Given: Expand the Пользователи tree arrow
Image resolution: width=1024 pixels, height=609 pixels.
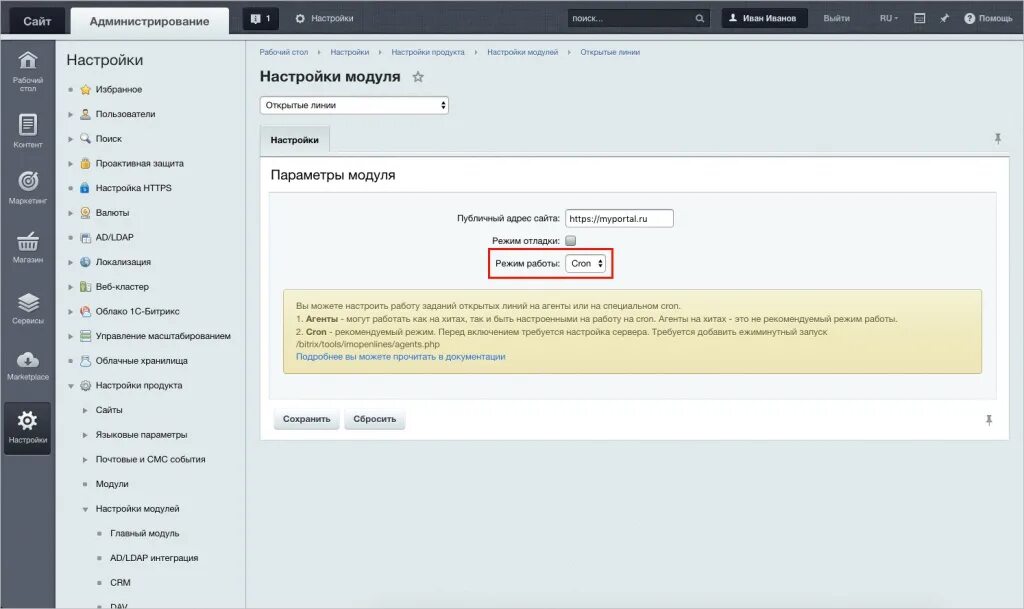Looking at the screenshot, I should point(71,114).
